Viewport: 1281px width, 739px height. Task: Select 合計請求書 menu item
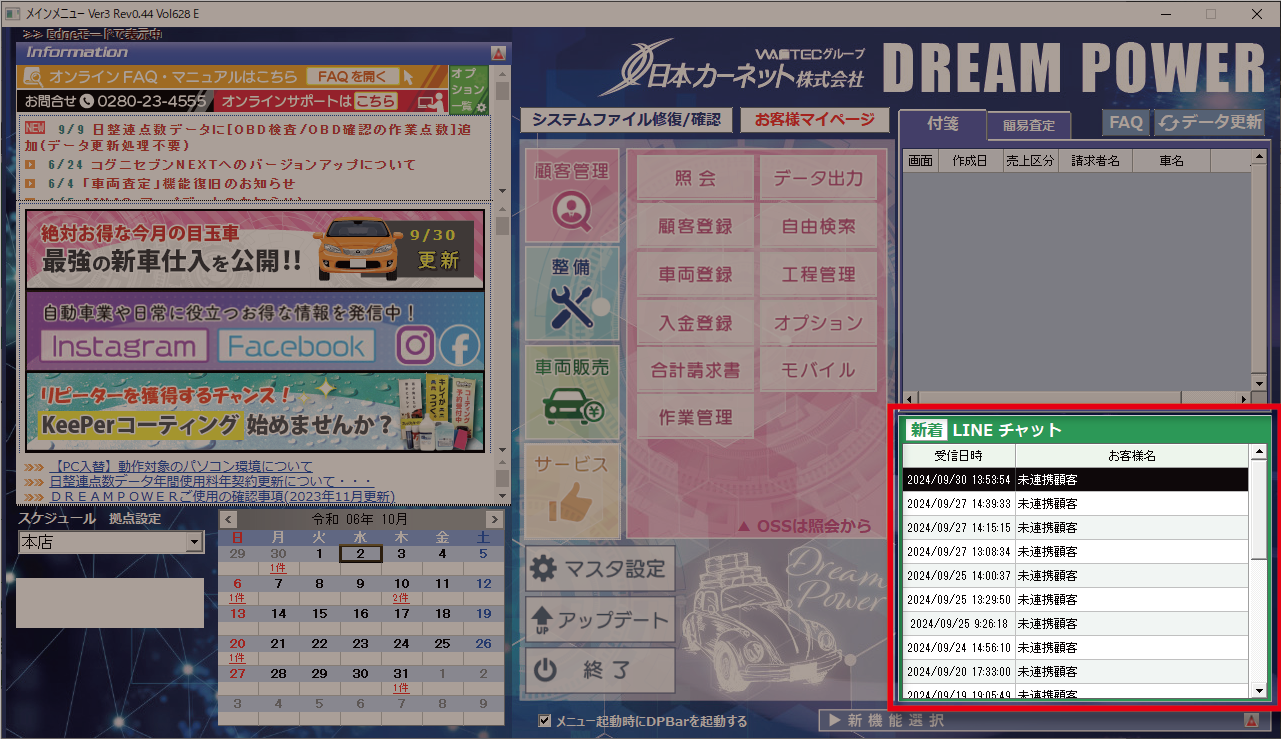coord(695,370)
